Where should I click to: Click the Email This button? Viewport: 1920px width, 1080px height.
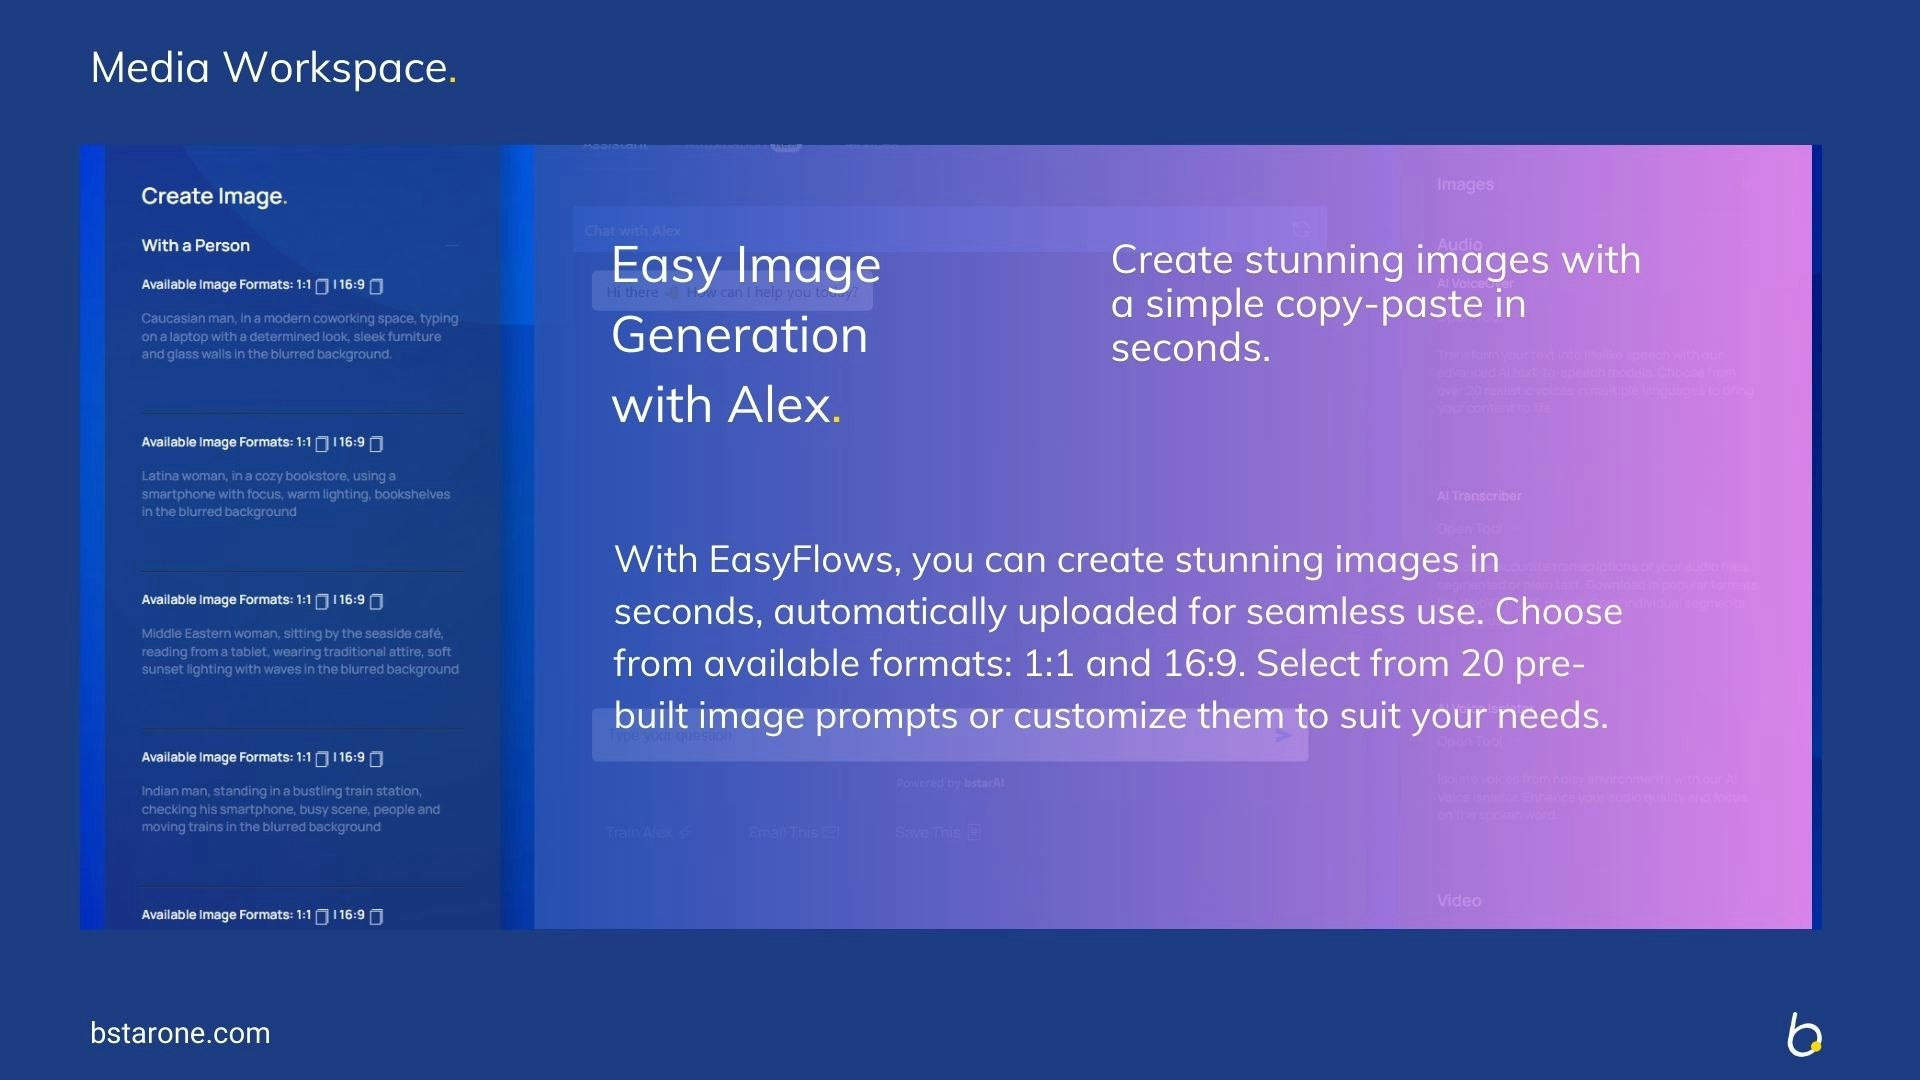tap(793, 833)
